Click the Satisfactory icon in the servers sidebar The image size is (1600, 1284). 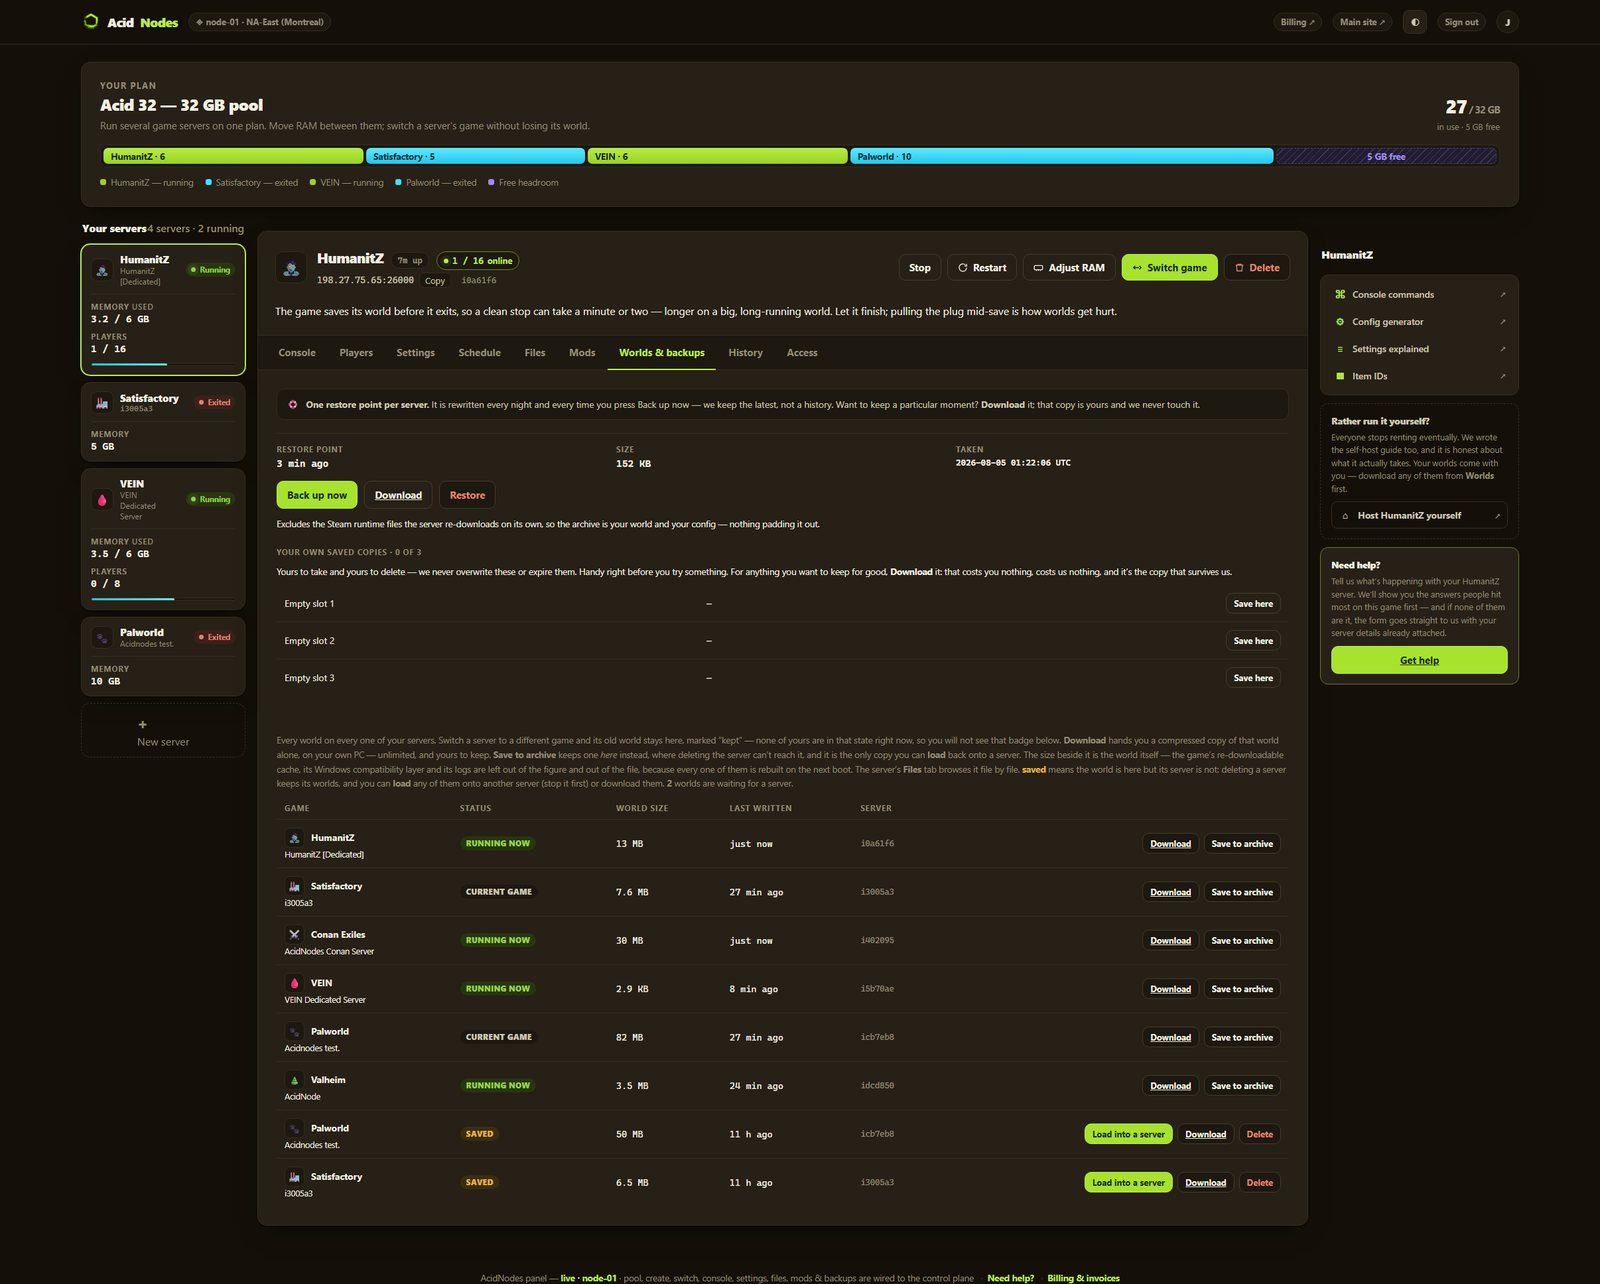point(101,402)
